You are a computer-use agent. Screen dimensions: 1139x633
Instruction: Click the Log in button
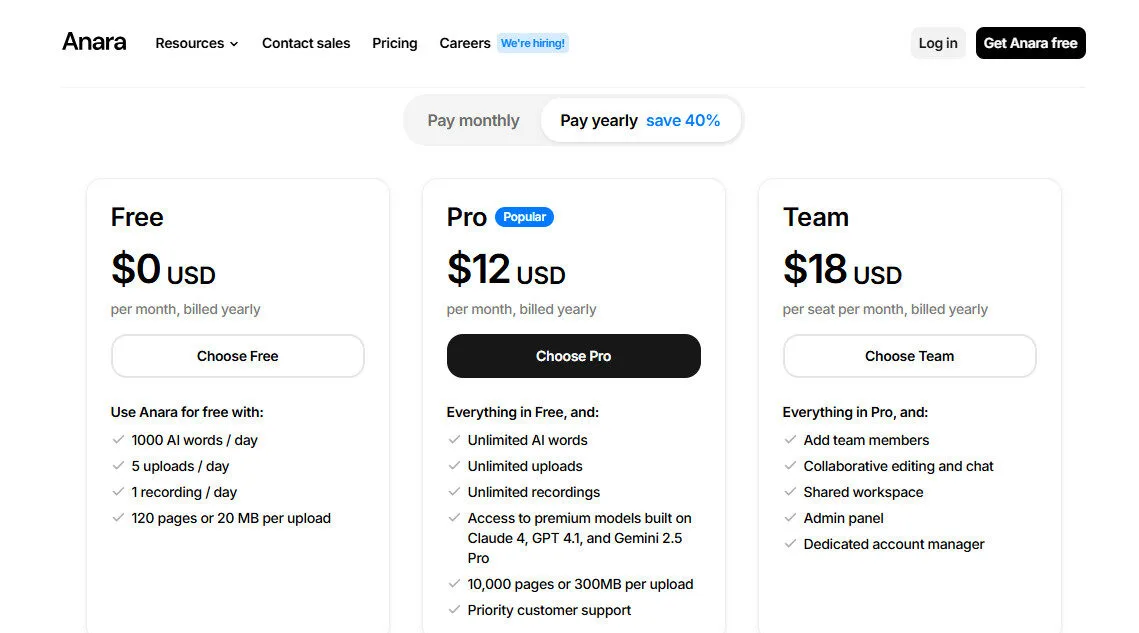pos(937,43)
